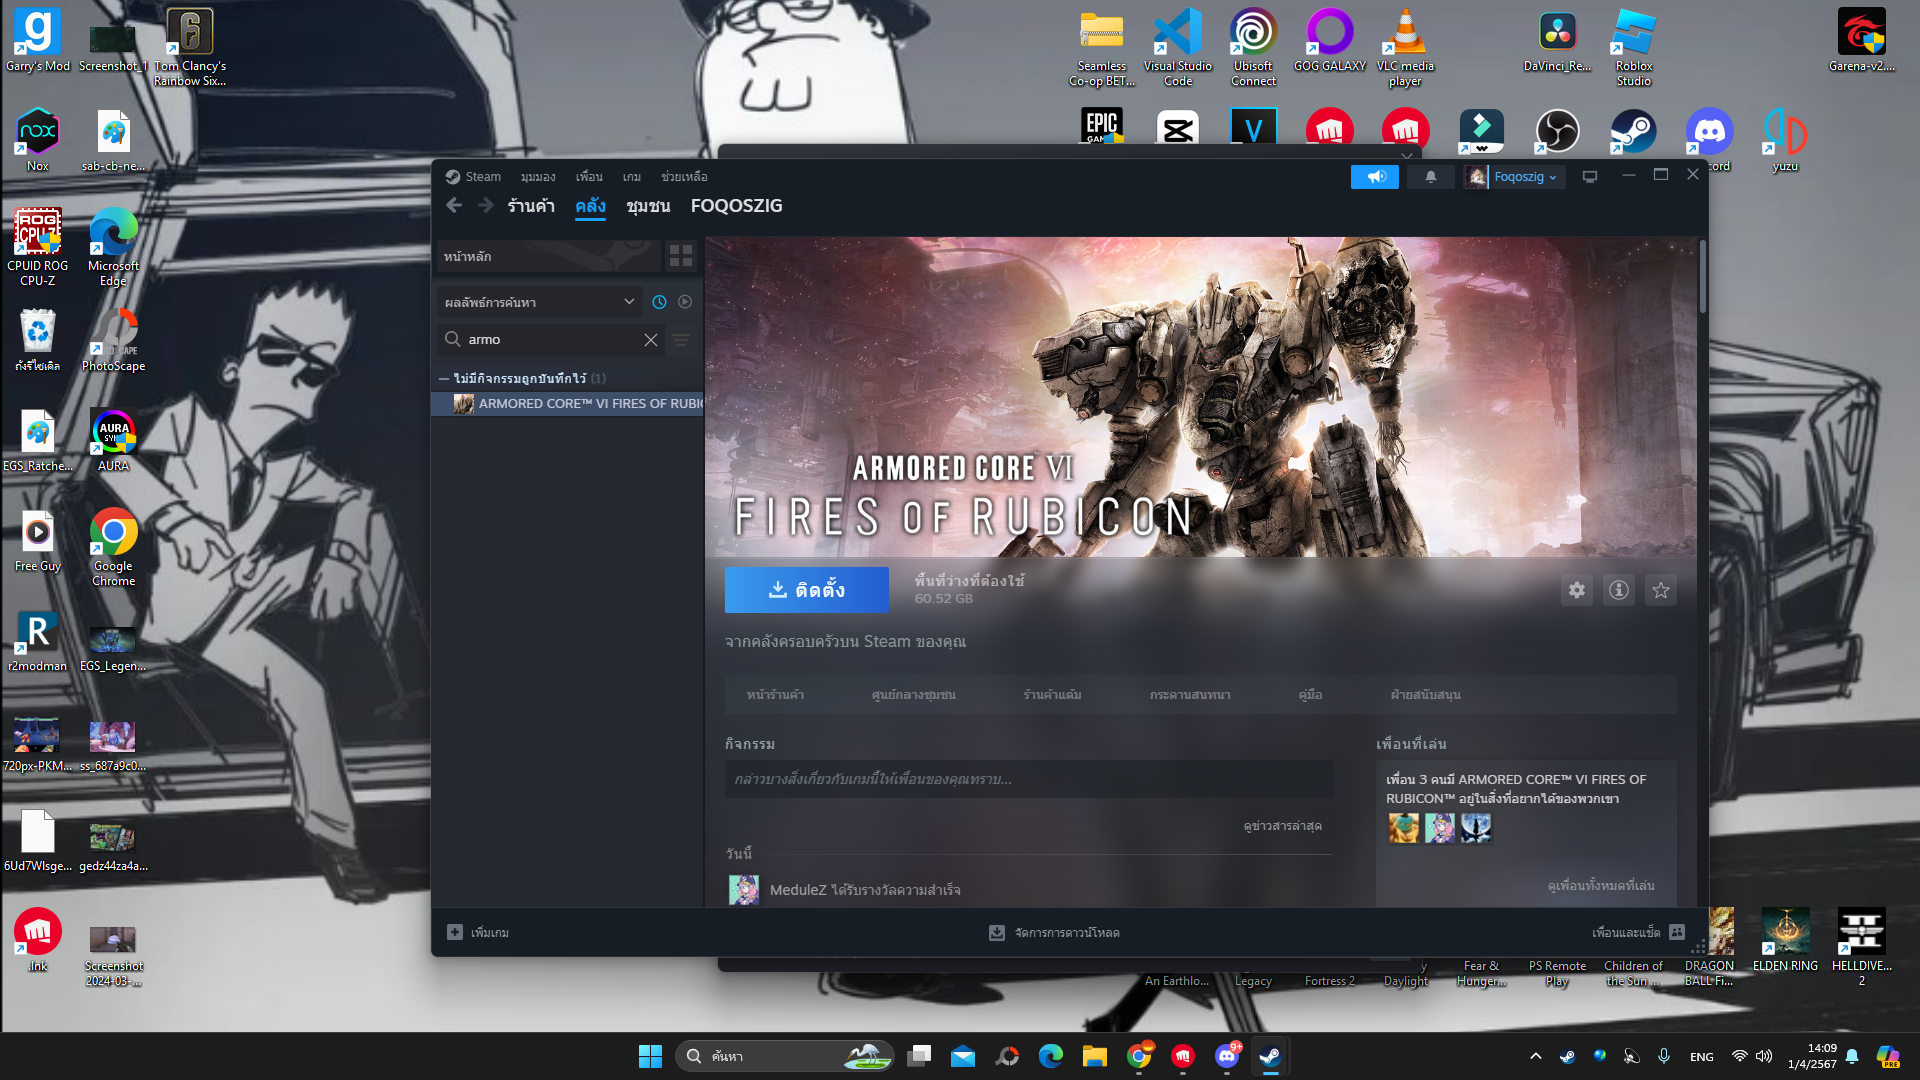1920x1080 pixels.
Task: Click the เพิ่มเกม add game button
Action: point(478,932)
